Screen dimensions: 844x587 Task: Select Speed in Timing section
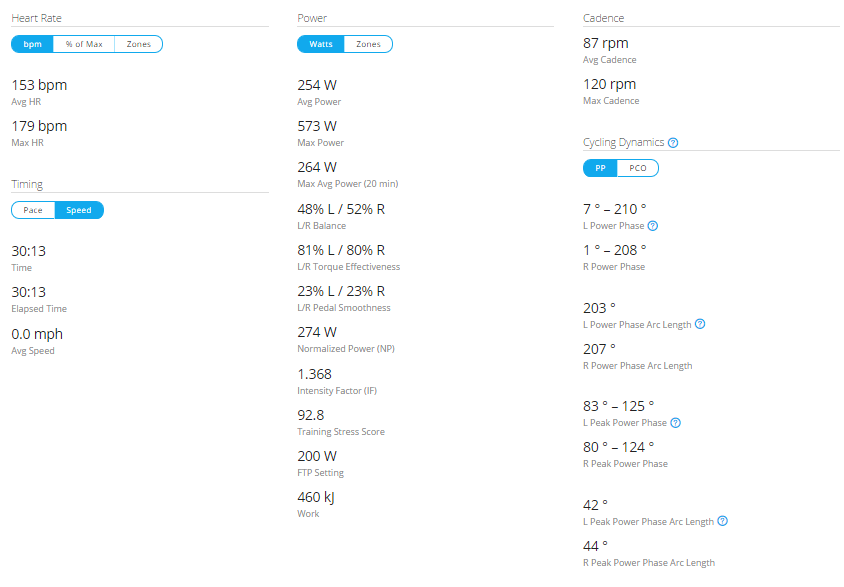(79, 210)
